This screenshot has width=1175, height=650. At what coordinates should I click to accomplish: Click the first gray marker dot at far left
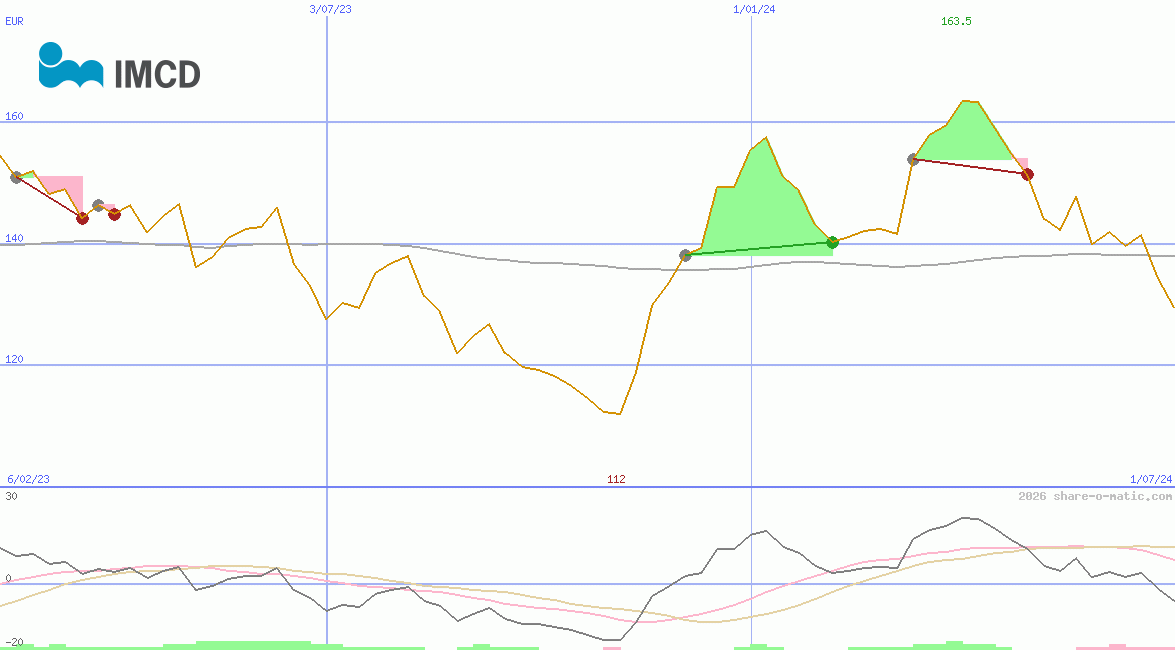pyautogui.click(x=16, y=177)
